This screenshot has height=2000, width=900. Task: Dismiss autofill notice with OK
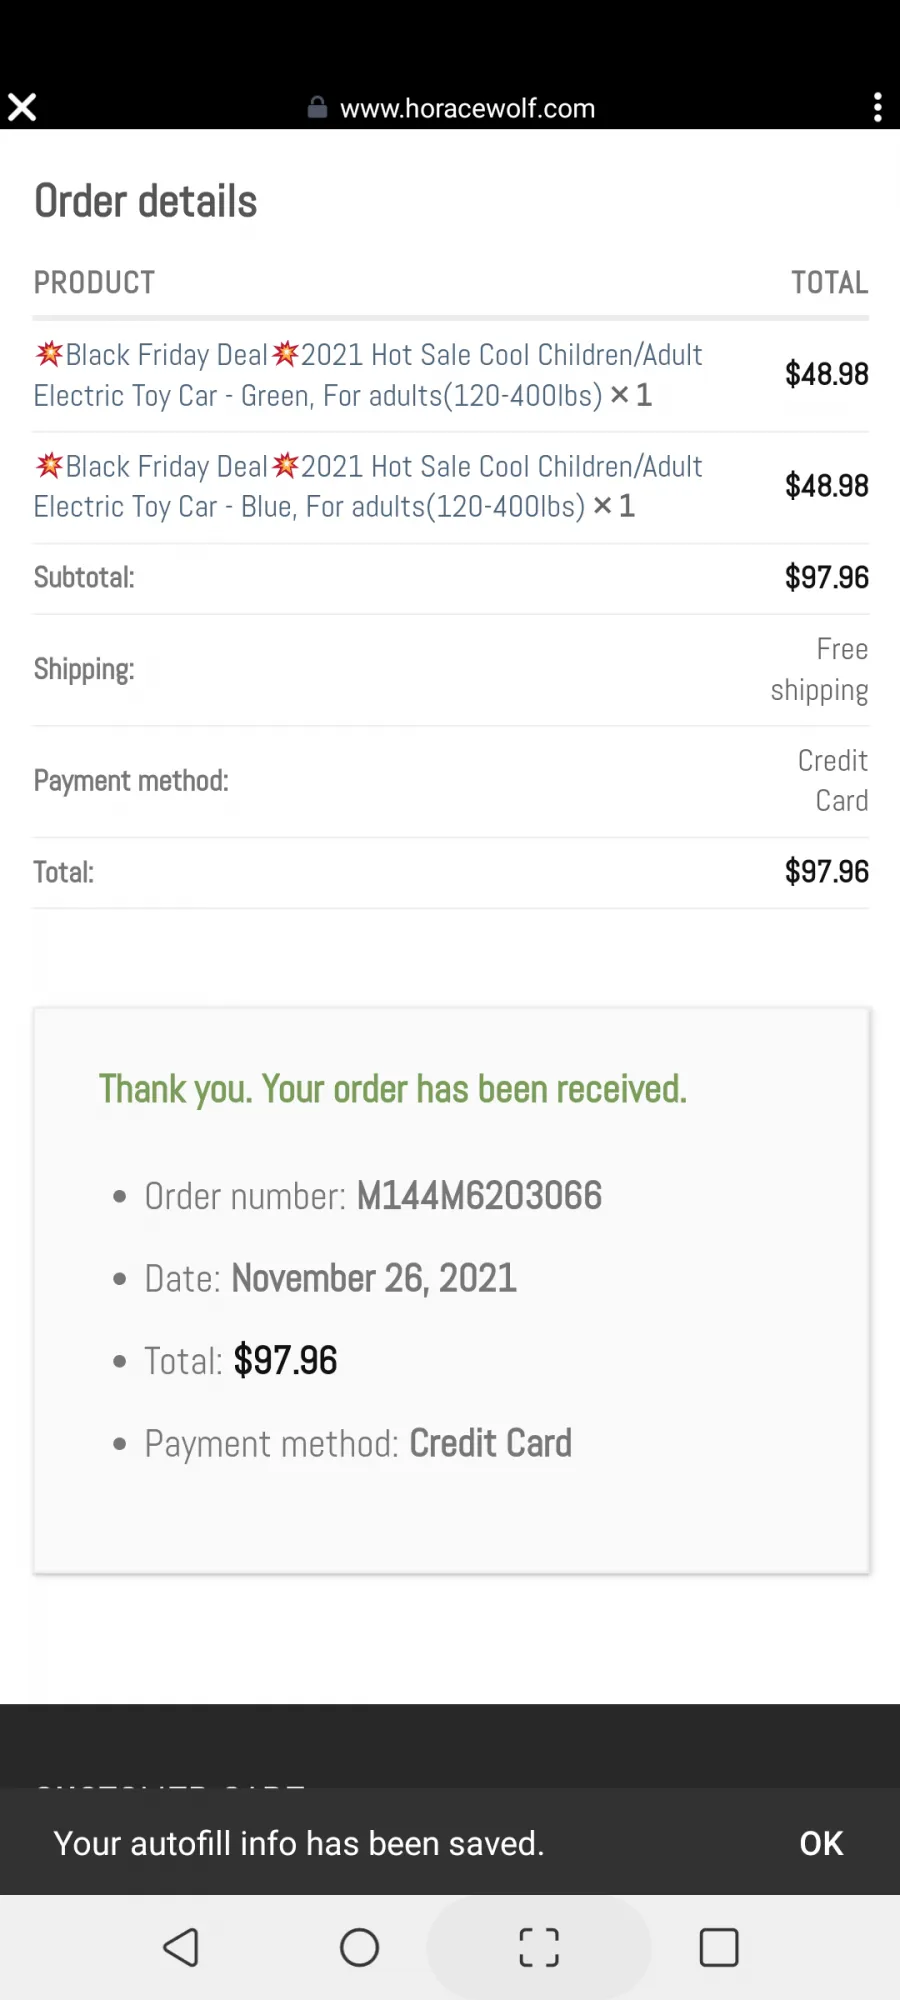pyautogui.click(x=821, y=1843)
